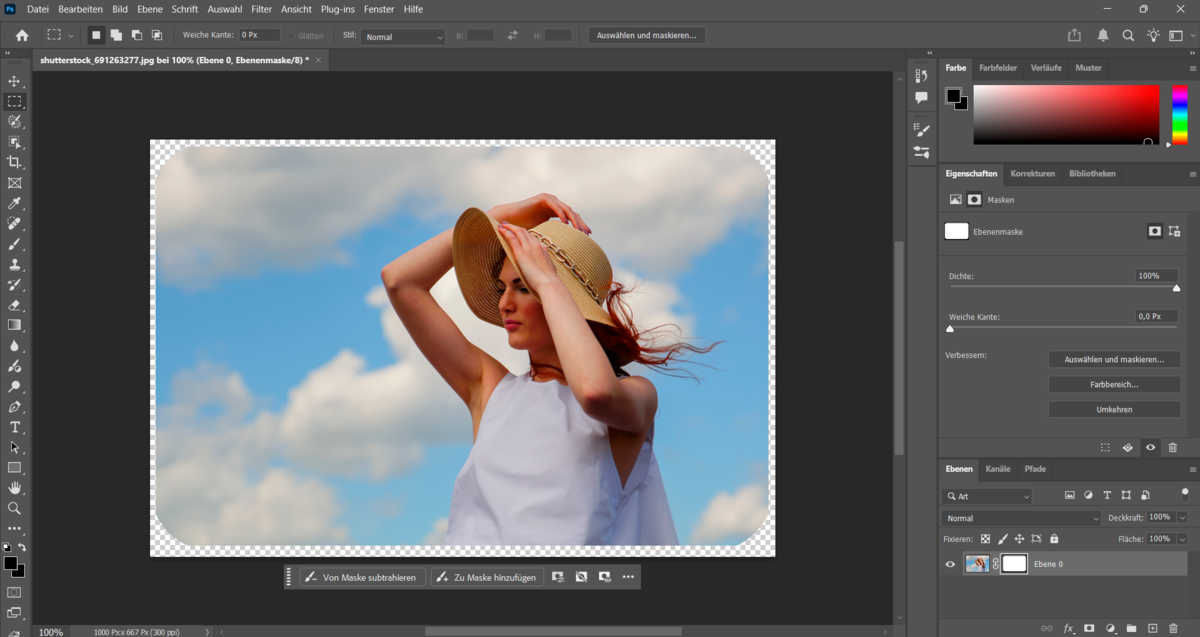Open the Filter menu
The width and height of the screenshot is (1200, 637).
260,9
